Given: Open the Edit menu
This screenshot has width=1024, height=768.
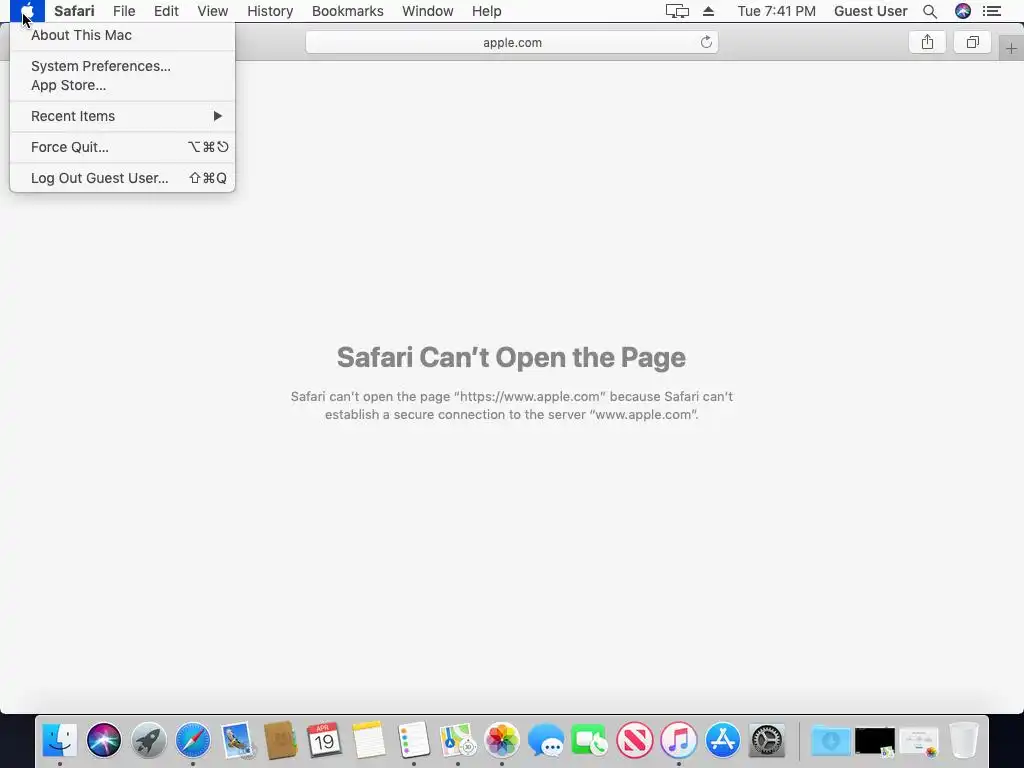Looking at the screenshot, I should [166, 11].
